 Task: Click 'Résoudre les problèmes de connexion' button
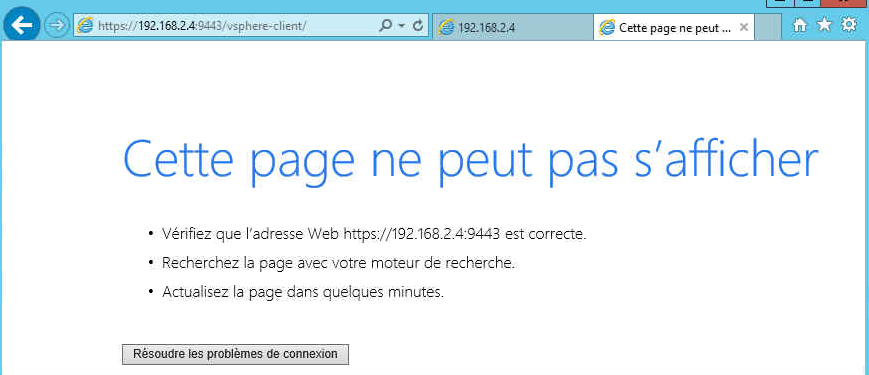click(235, 354)
